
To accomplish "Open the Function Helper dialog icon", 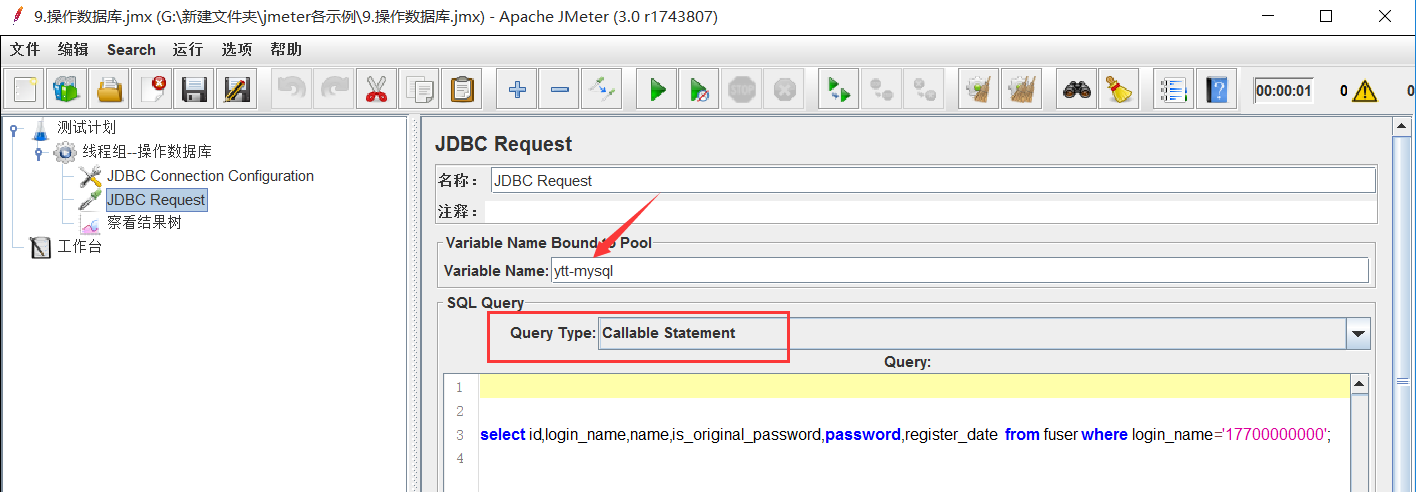I will tap(1173, 89).
